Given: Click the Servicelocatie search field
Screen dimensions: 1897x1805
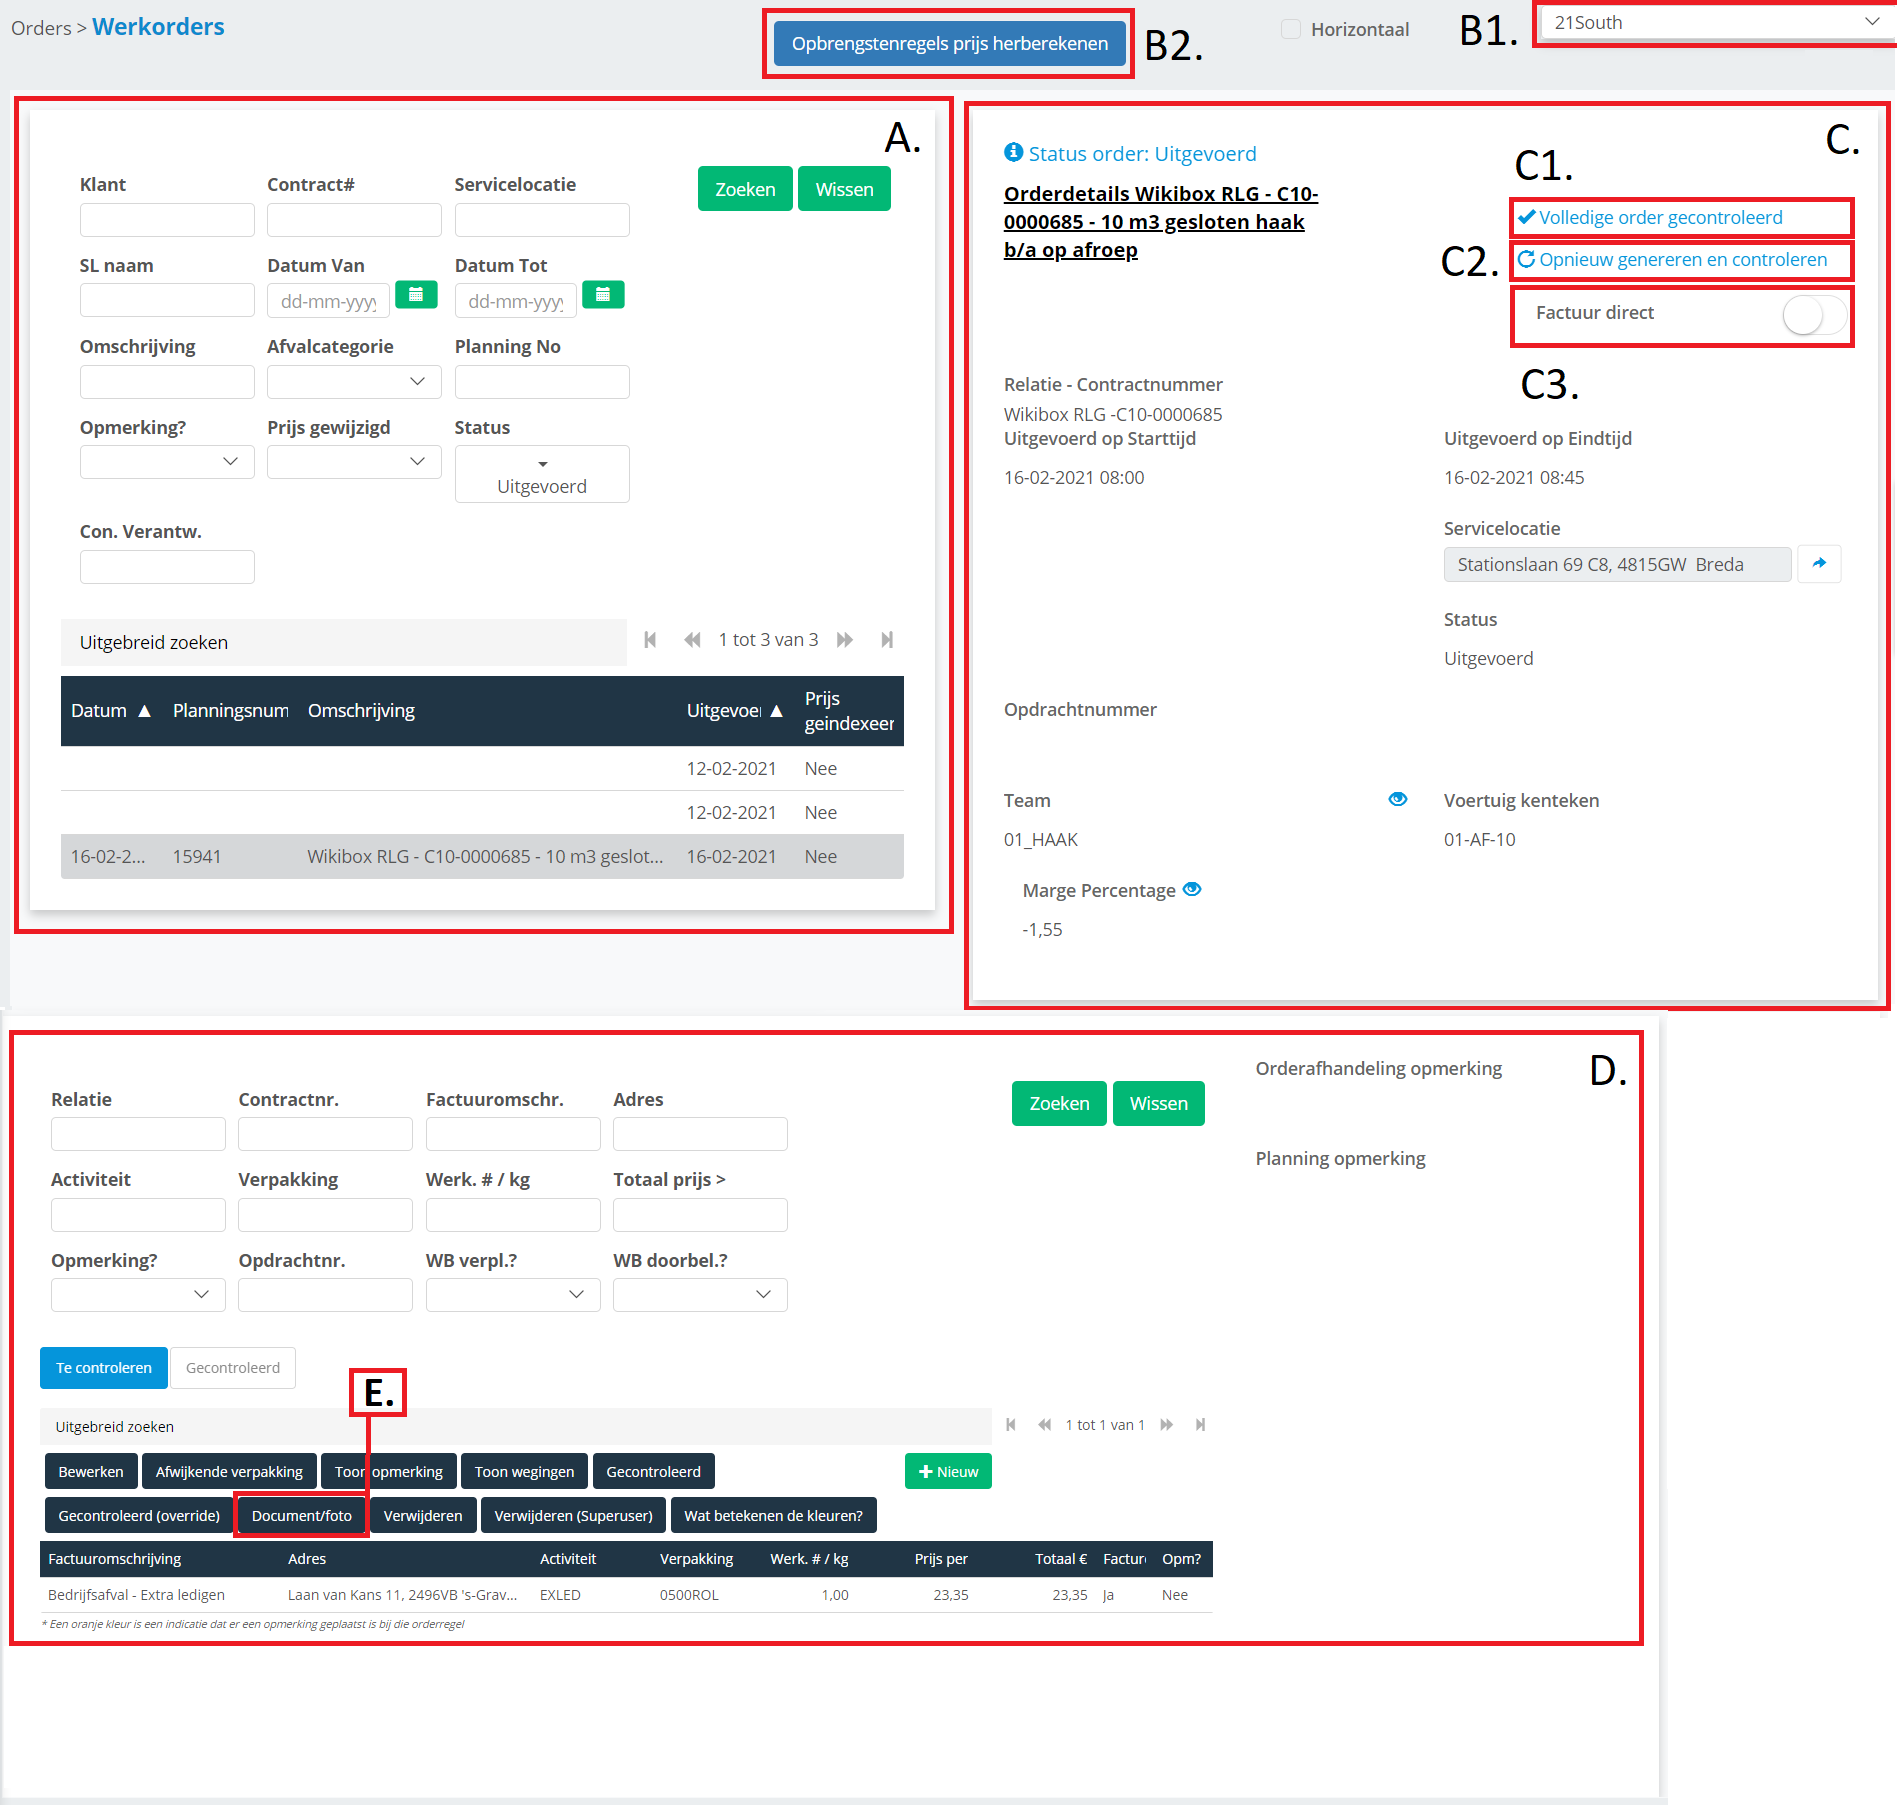Looking at the screenshot, I should click(x=542, y=220).
